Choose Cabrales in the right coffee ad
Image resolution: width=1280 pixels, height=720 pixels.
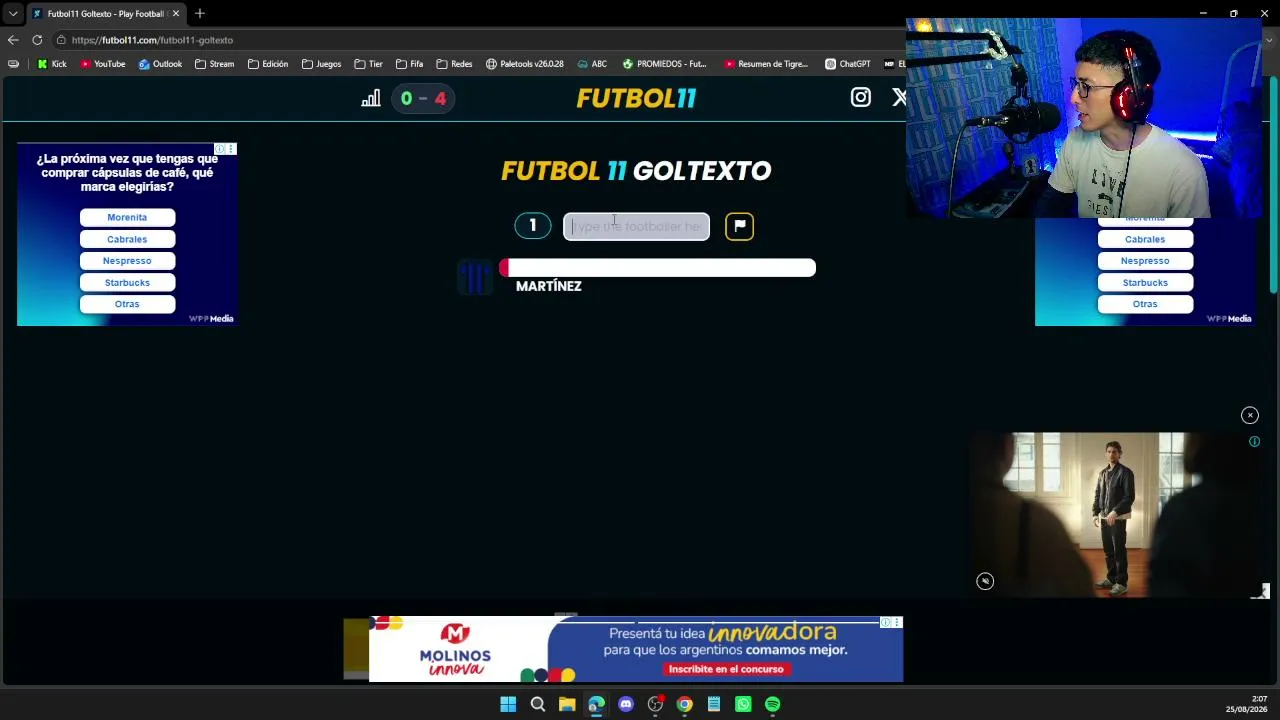(1145, 239)
